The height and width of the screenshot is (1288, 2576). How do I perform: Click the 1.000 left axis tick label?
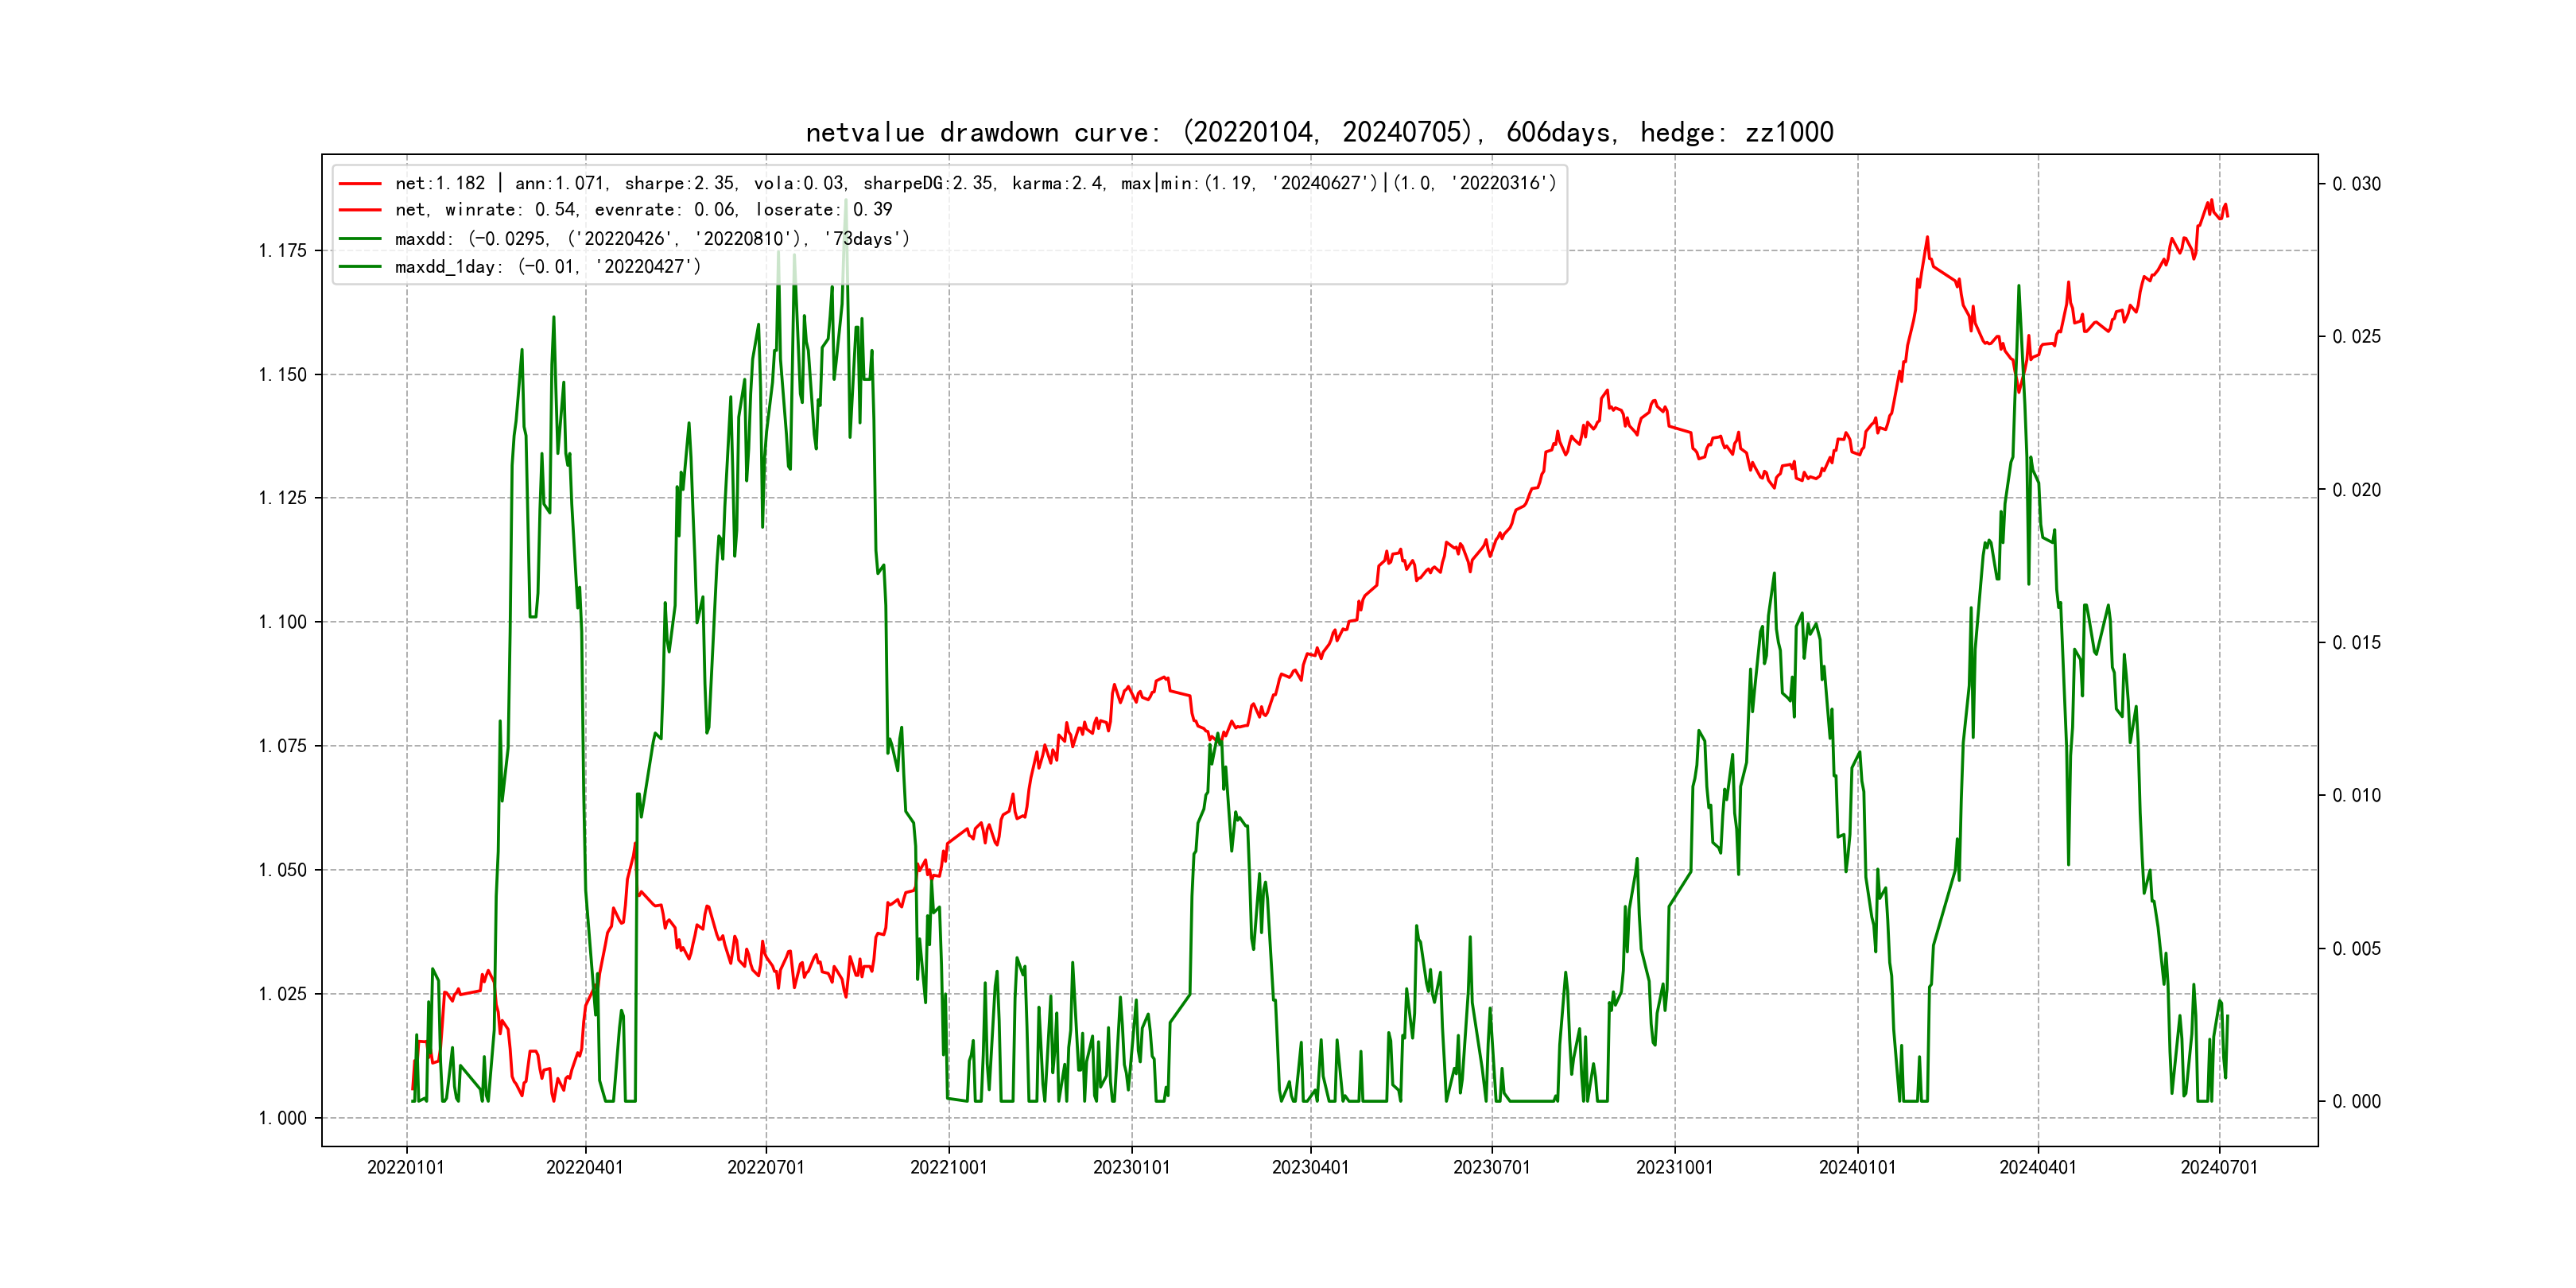(283, 1118)
